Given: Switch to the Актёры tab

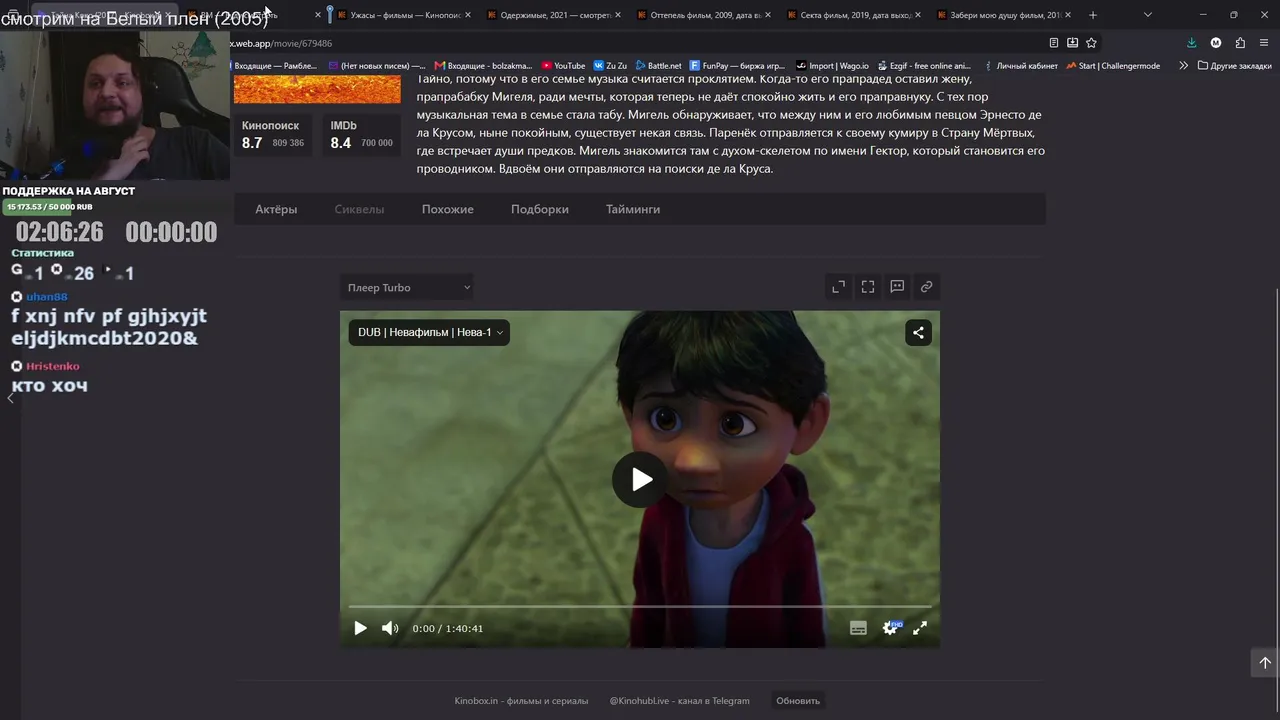Looking at the screenshot, I should tap(276, 209).
